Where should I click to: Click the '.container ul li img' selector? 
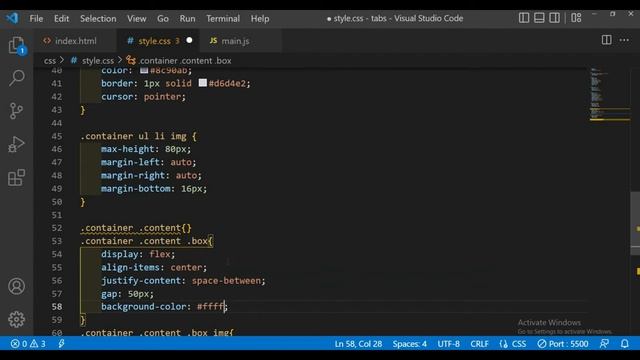pos(133,136)
